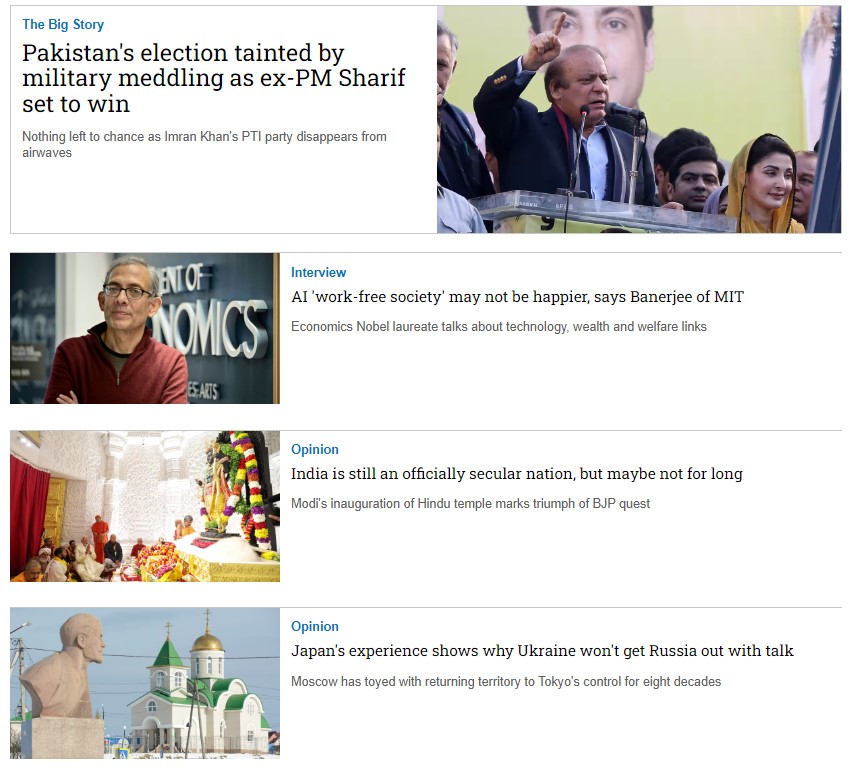Click Economics Nobel laureate summary text
Screen dimensions: 853x768
(x=498, y=326)
